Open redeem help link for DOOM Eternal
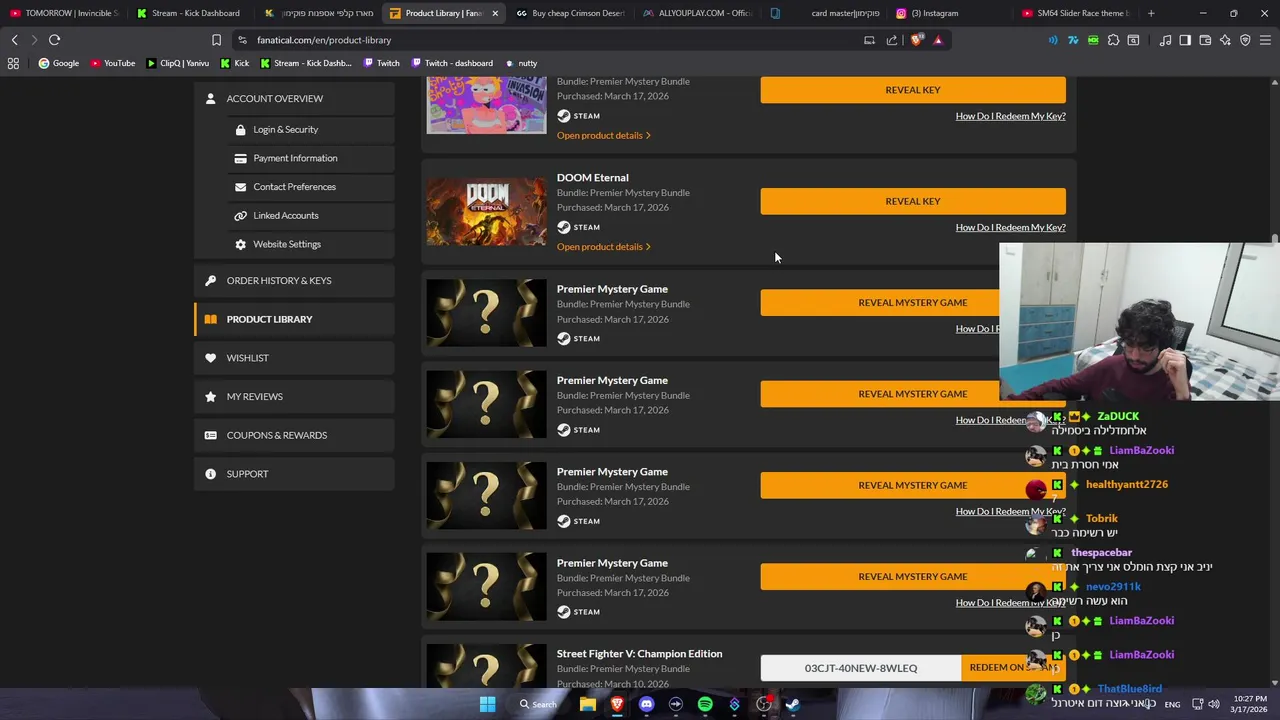 [1010, 227]
